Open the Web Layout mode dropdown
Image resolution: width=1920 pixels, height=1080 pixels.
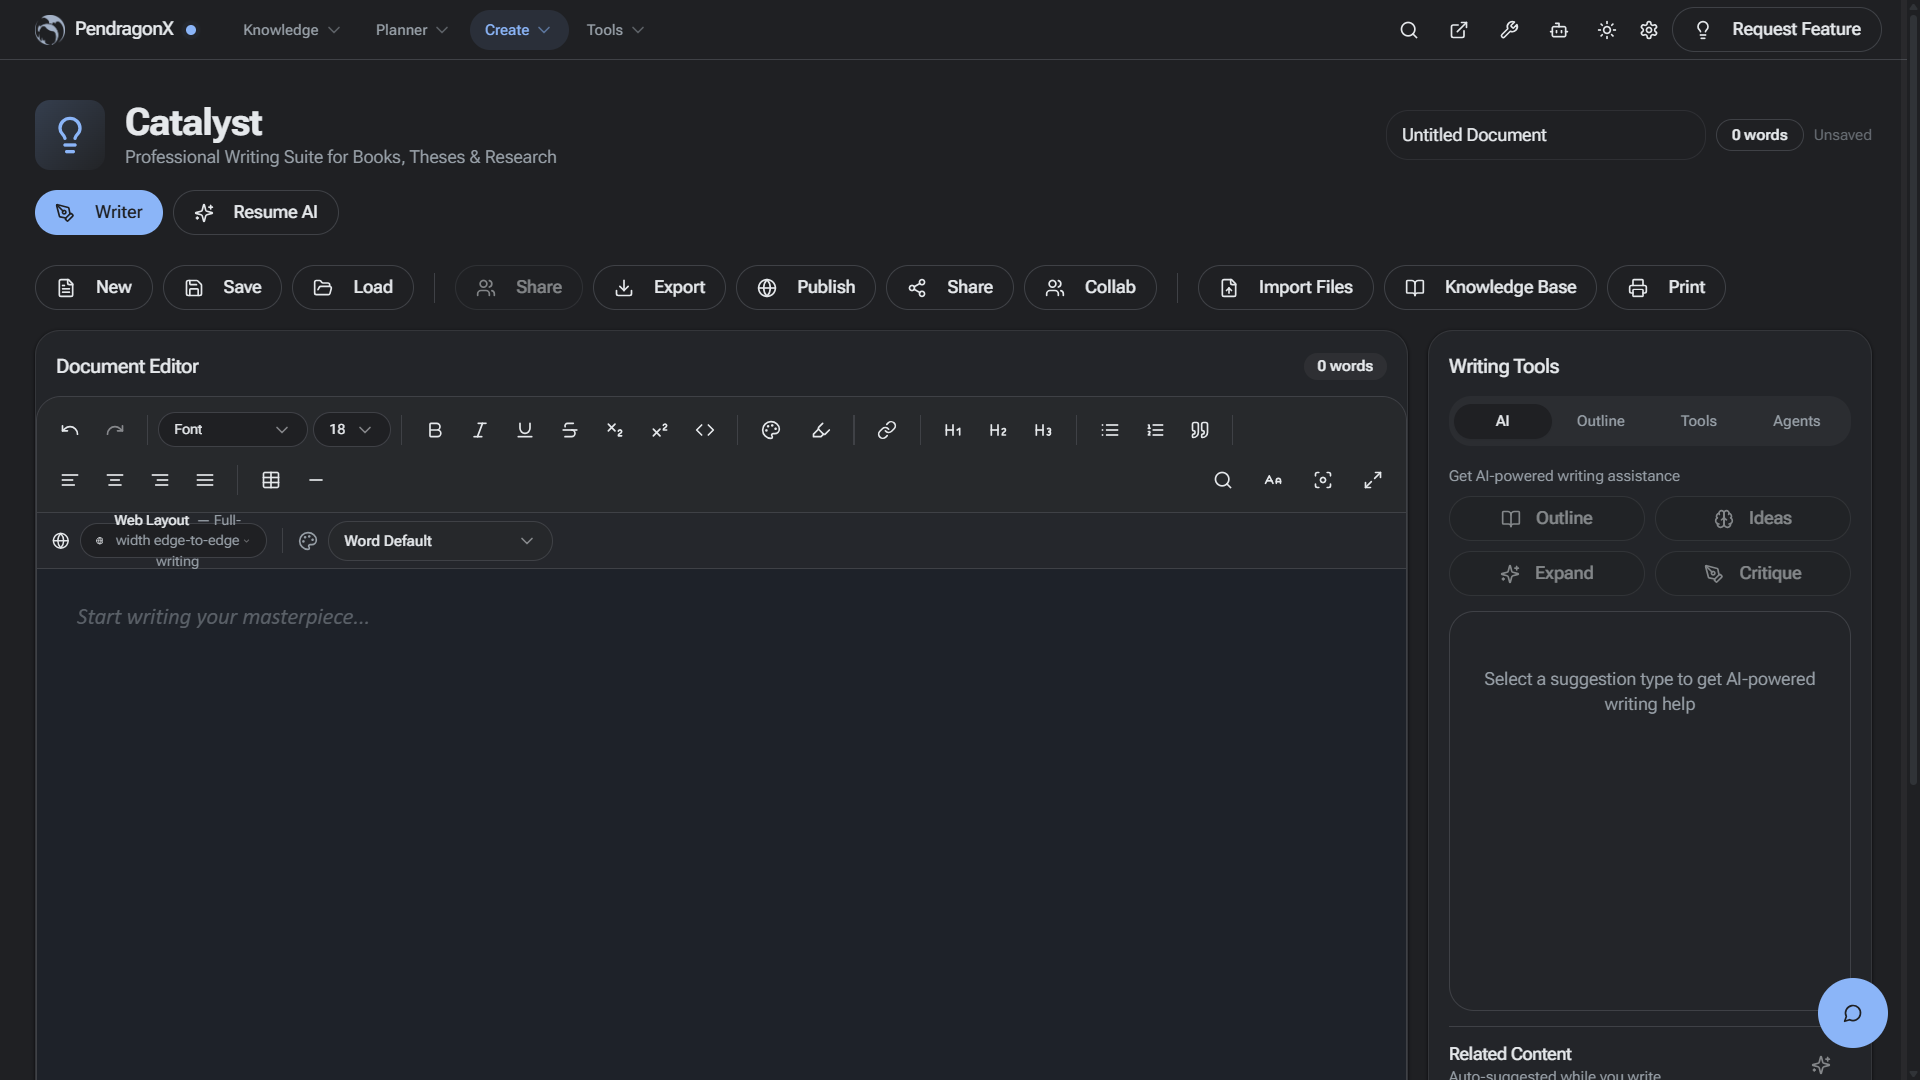coord(173,541)
